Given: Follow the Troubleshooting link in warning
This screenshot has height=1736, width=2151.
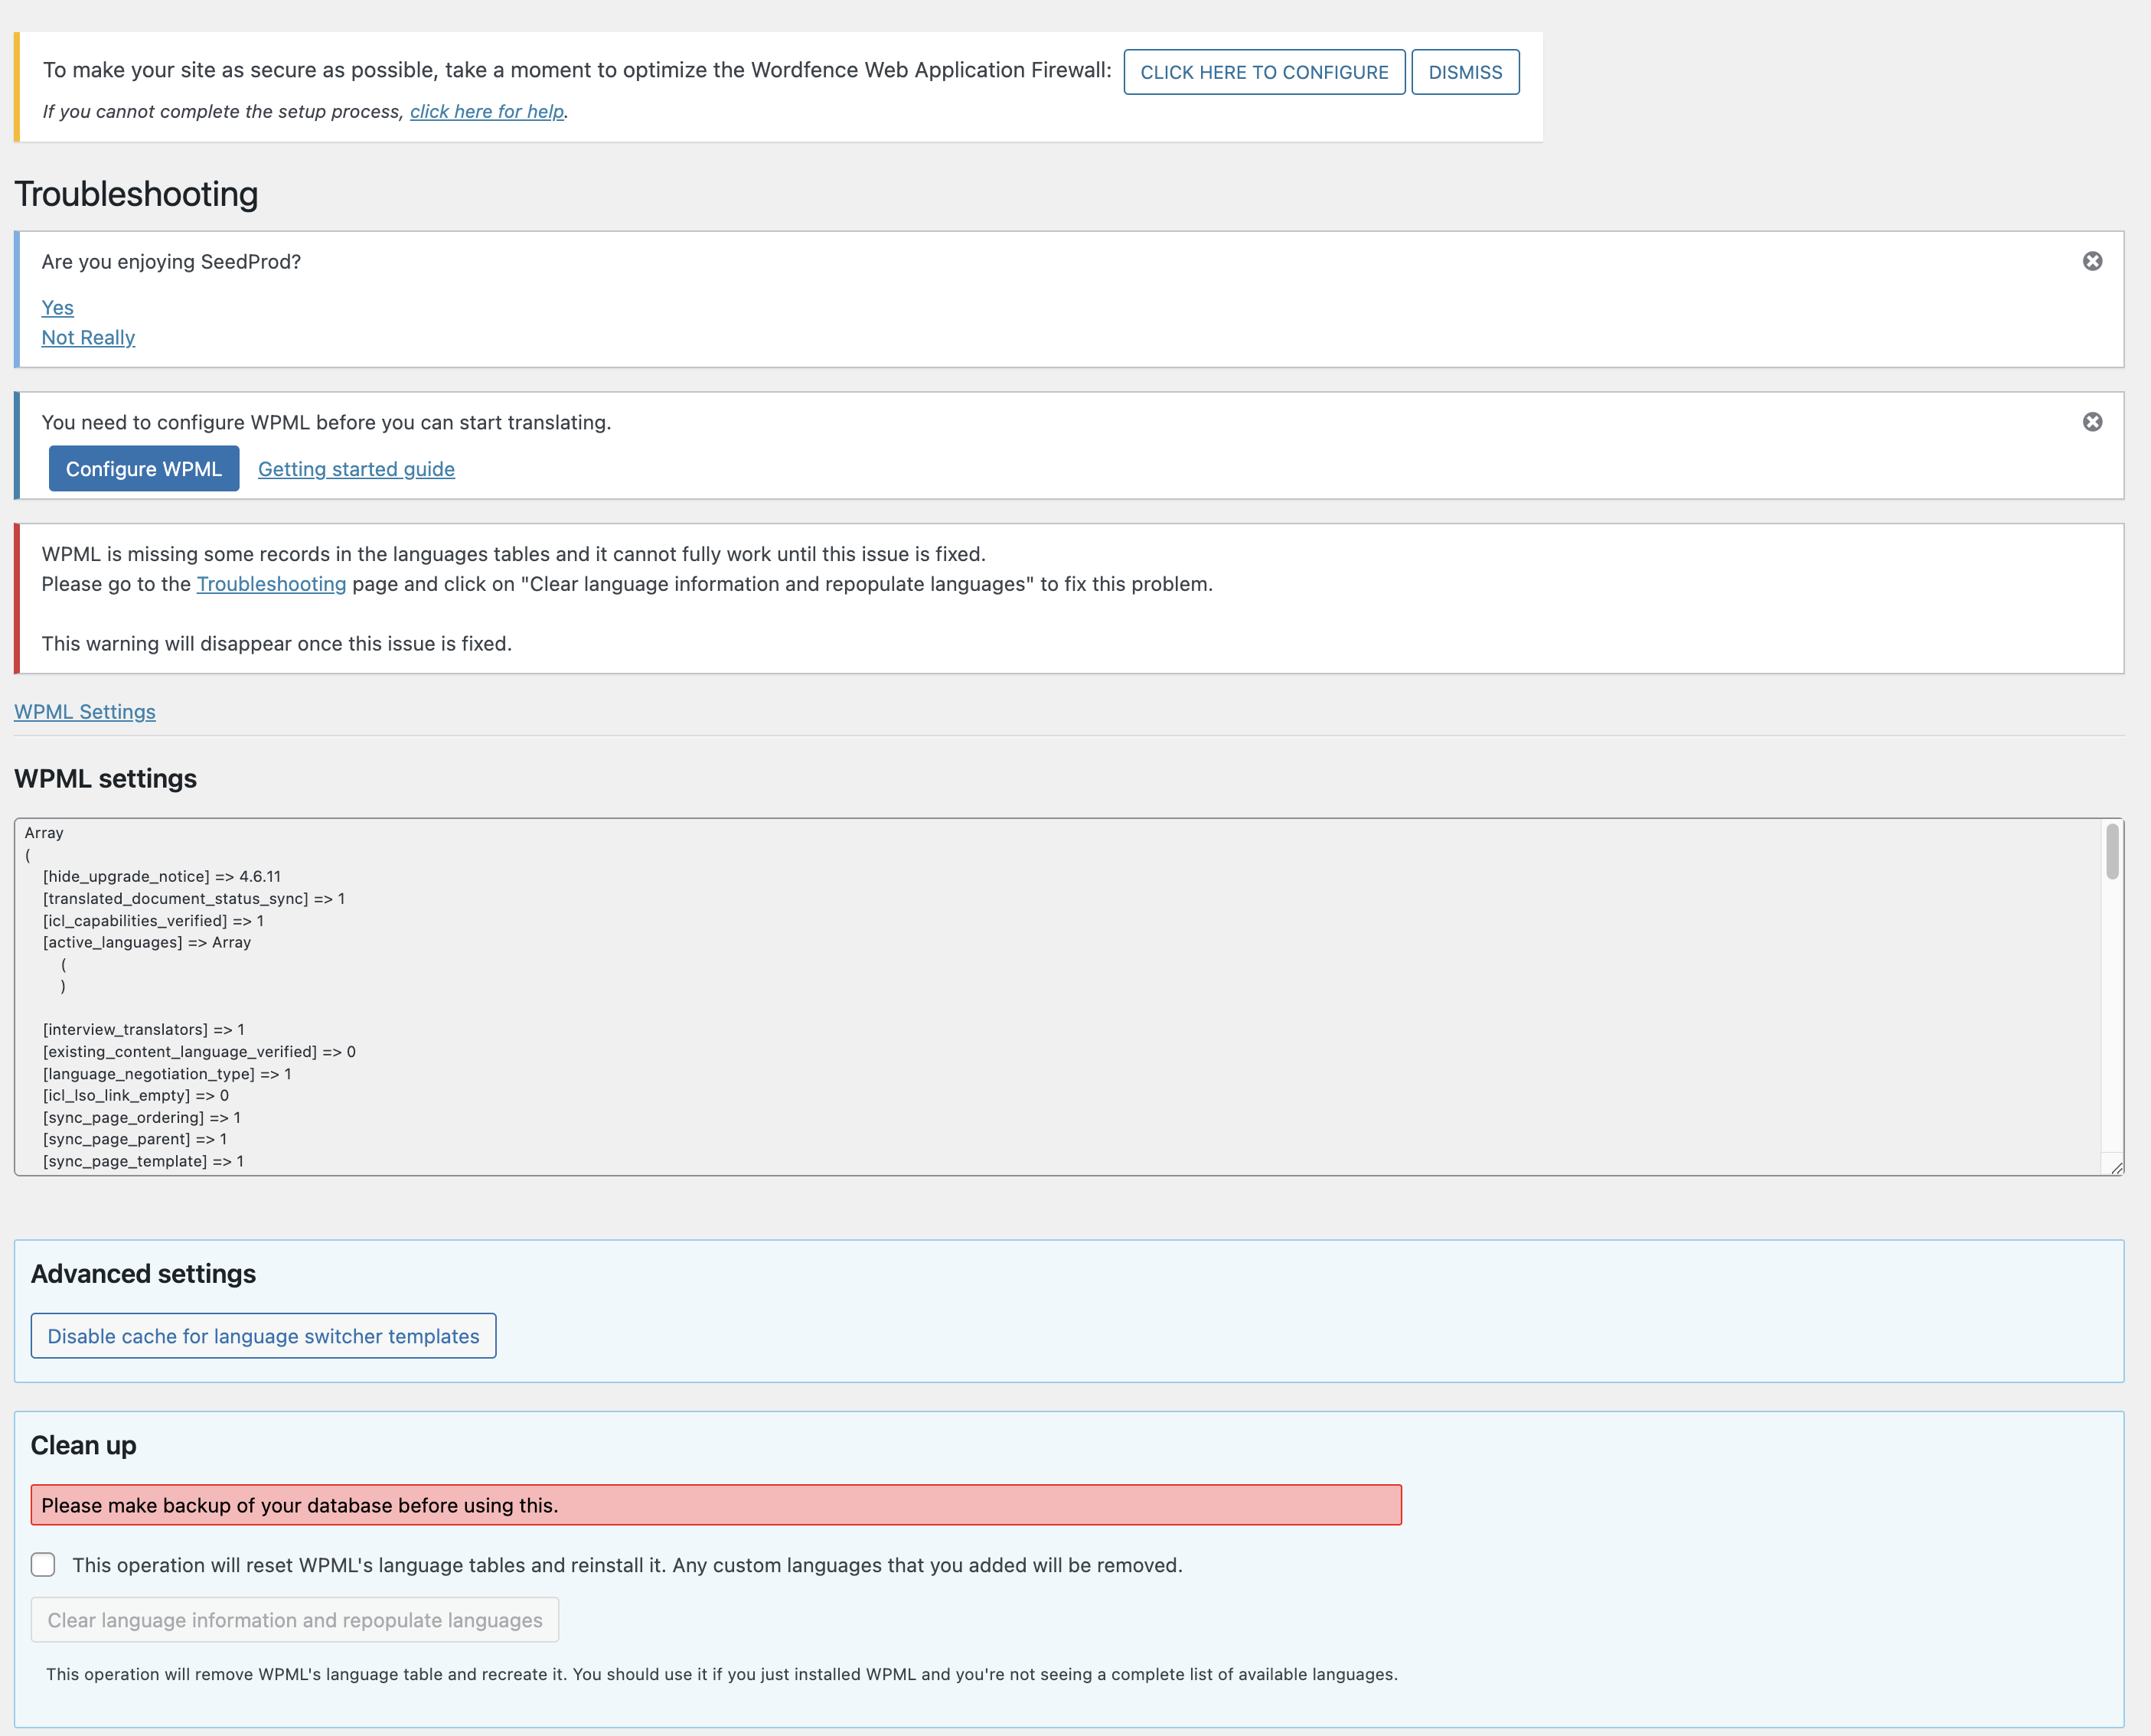Looking at the screenshot, I should [x=271, y=584].
